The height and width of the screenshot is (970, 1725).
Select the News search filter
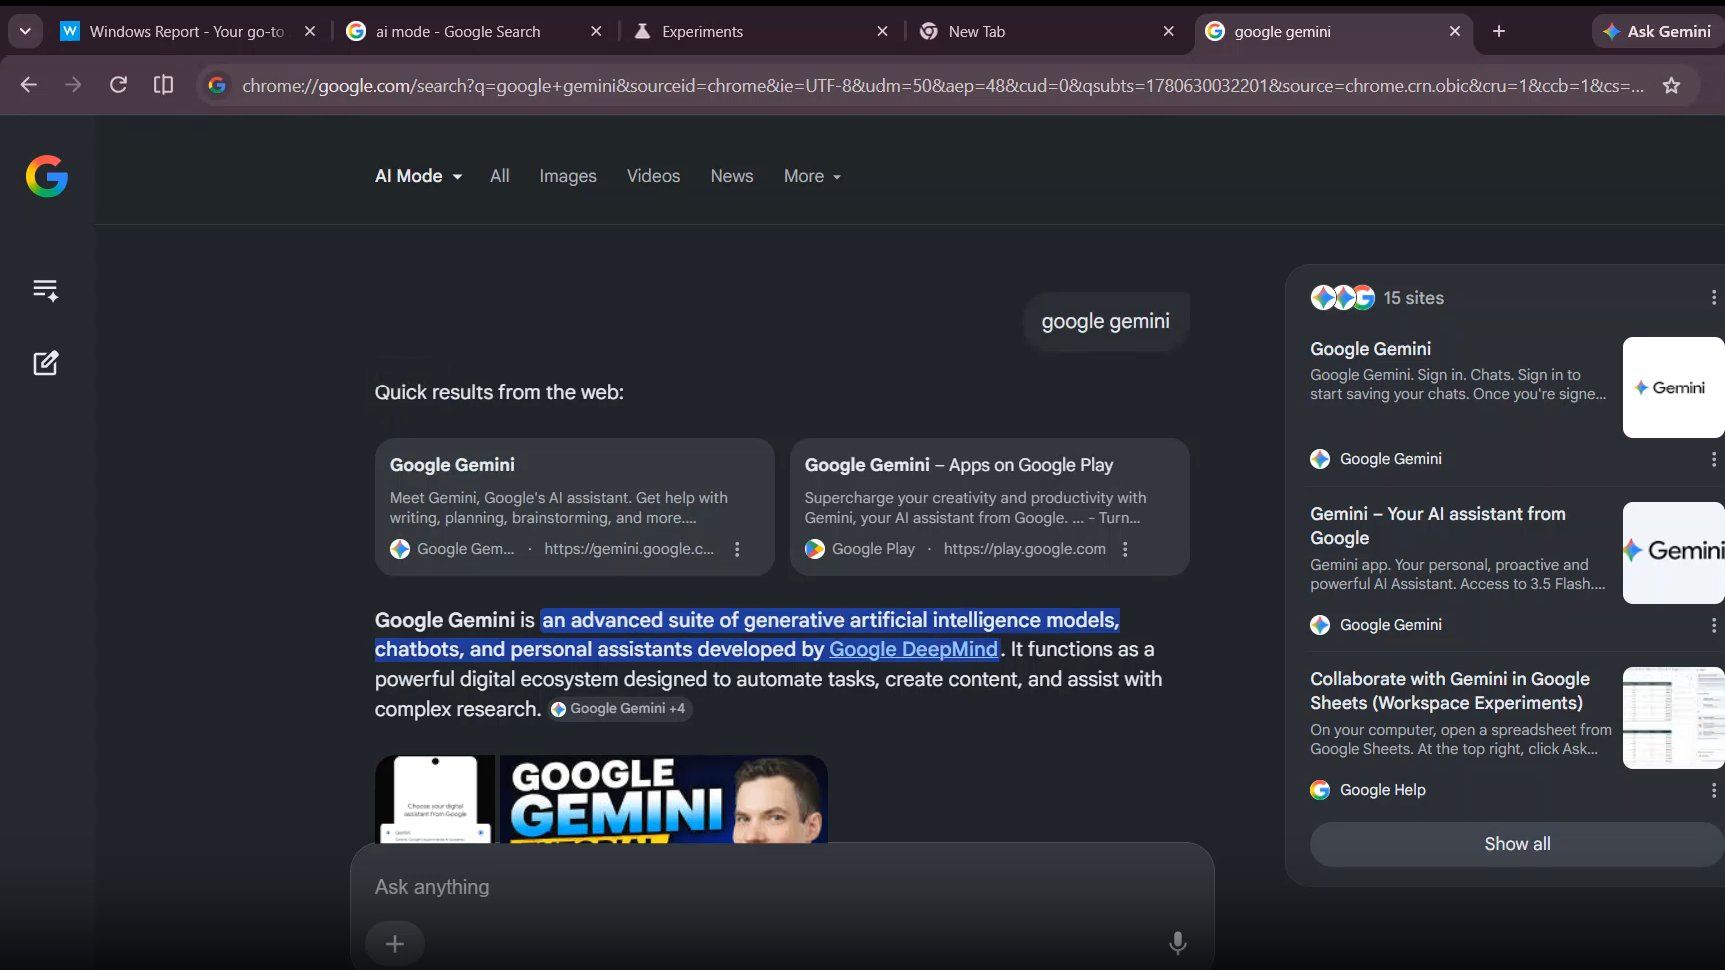coord(732,176)
